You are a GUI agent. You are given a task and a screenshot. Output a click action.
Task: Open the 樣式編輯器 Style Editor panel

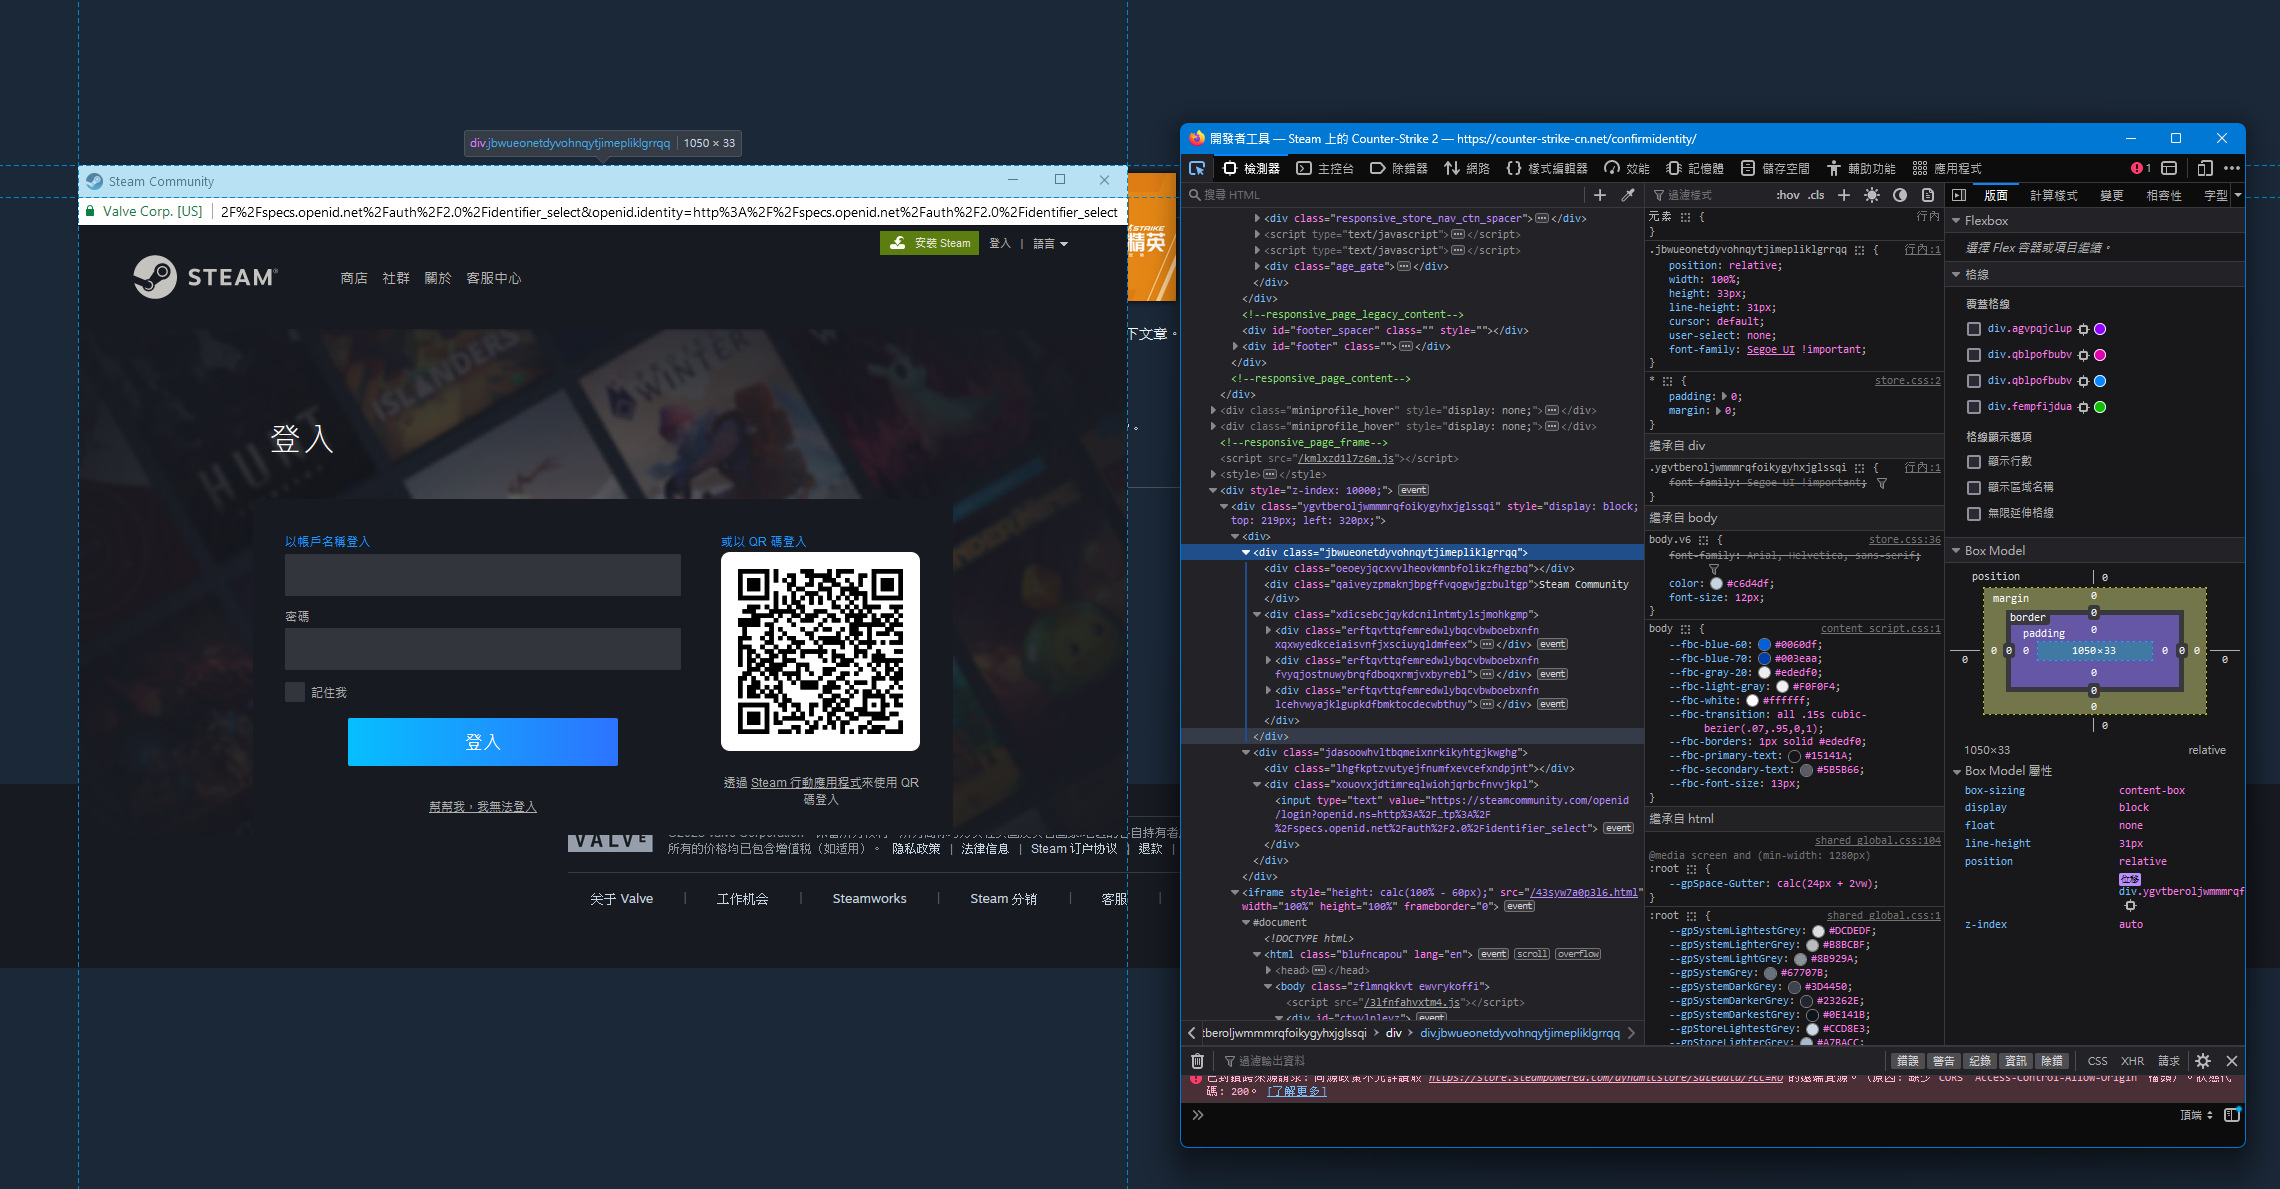click(x=1547, y=168)
